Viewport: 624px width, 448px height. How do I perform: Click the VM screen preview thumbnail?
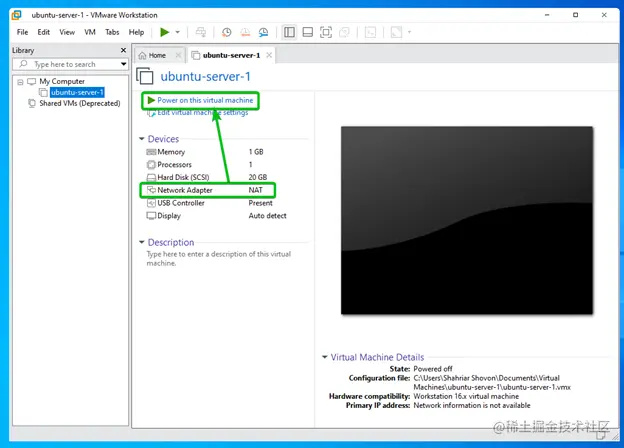tap(467, 220)
